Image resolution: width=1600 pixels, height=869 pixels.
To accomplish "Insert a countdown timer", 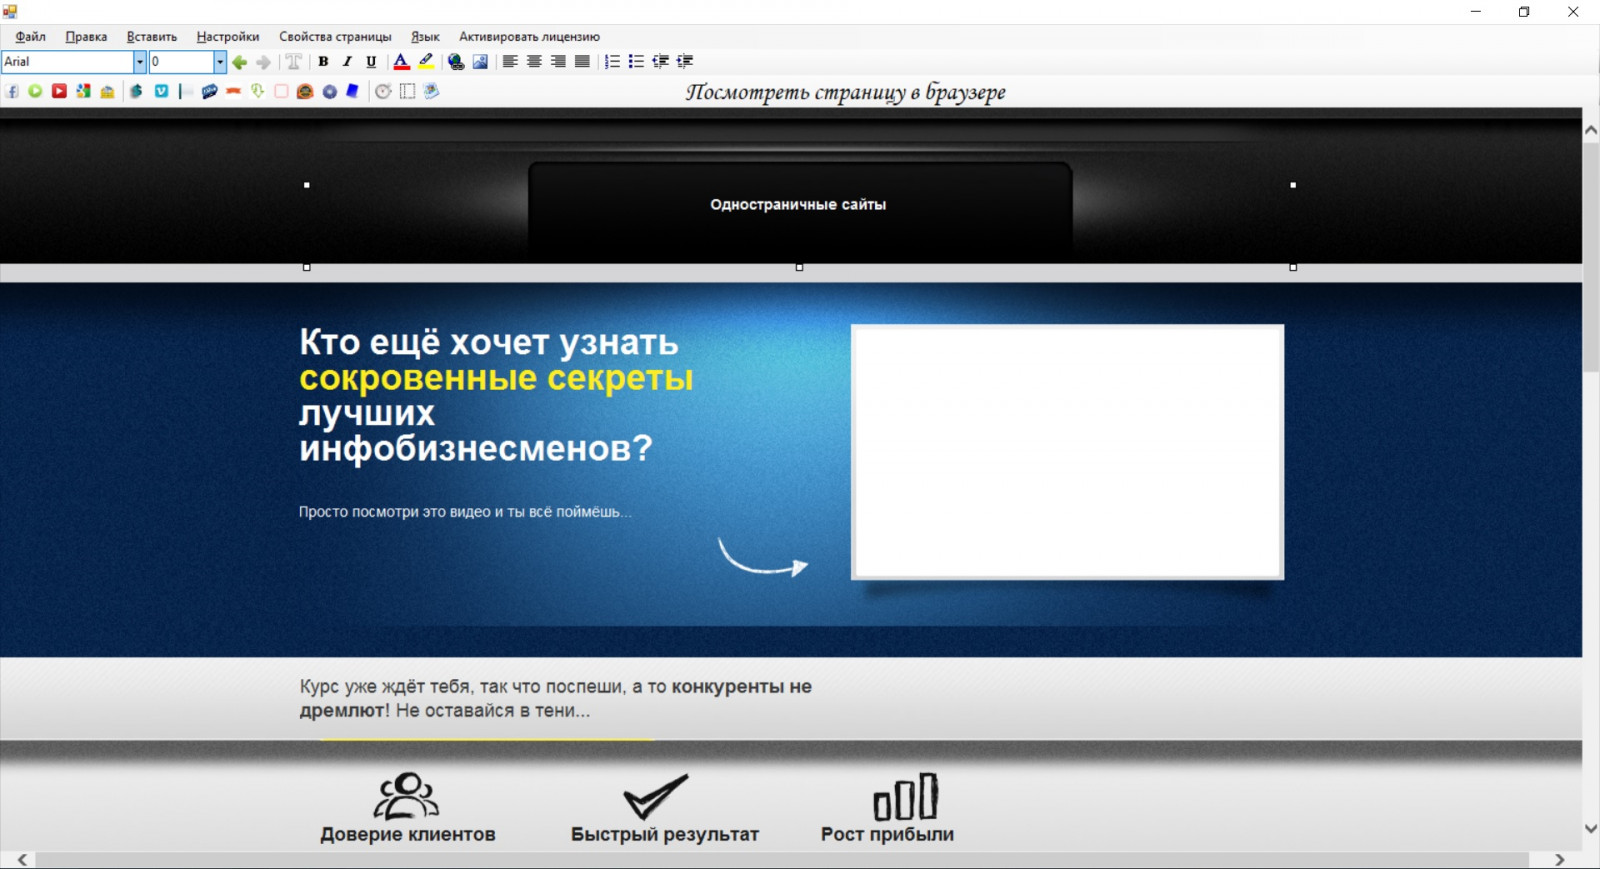I will click(x=383, y=91).
